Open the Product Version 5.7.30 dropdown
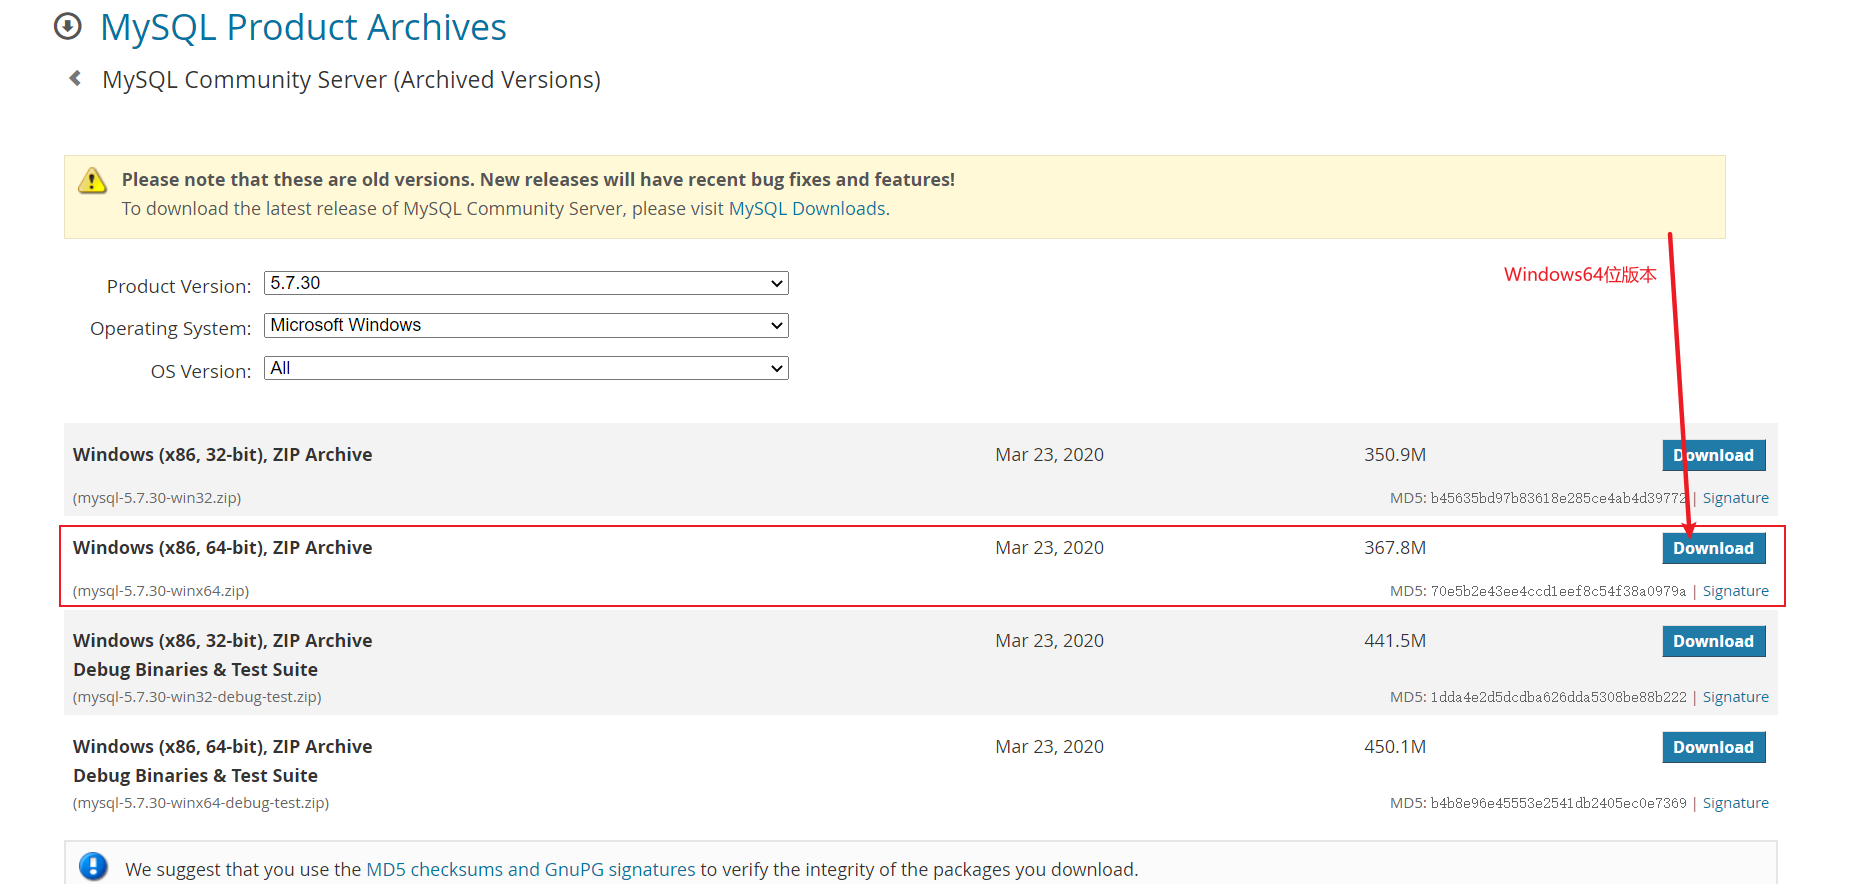Viewport: 1858px width, 884px height. 526,283
